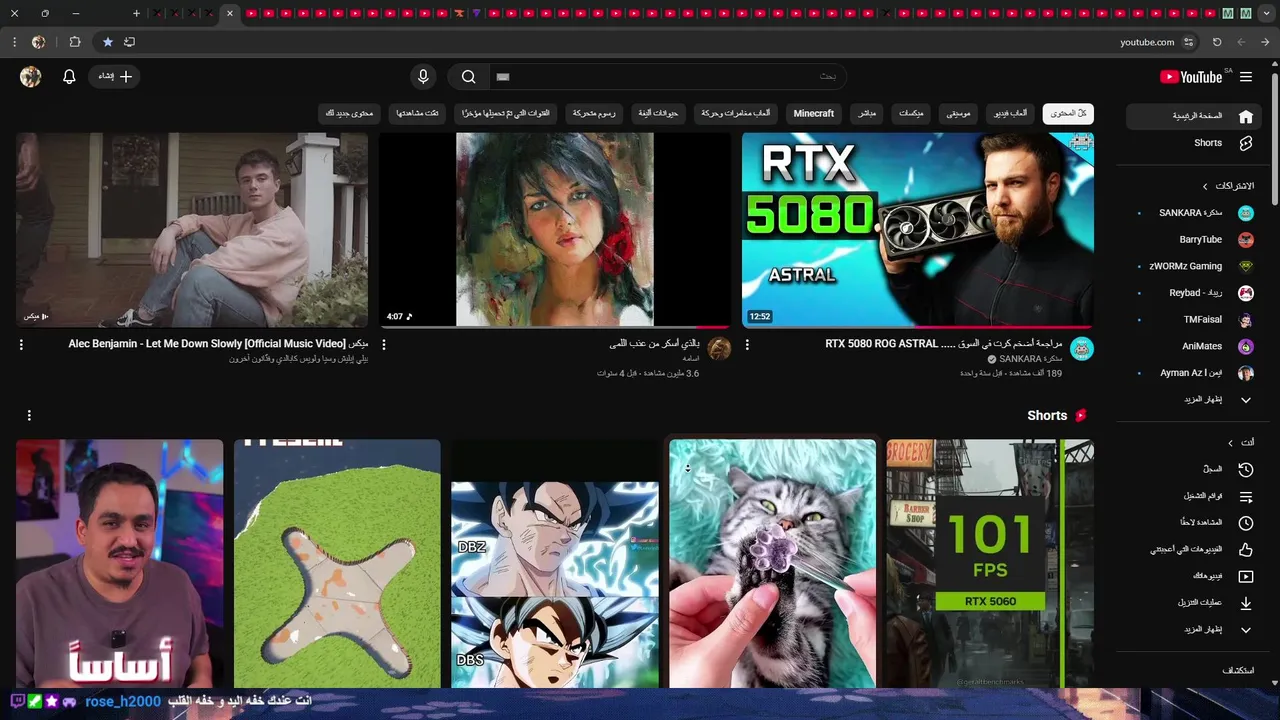Open options for Alec Benjamin video
This screenshot has height=720, width=1280.
(x=21, y=345)
